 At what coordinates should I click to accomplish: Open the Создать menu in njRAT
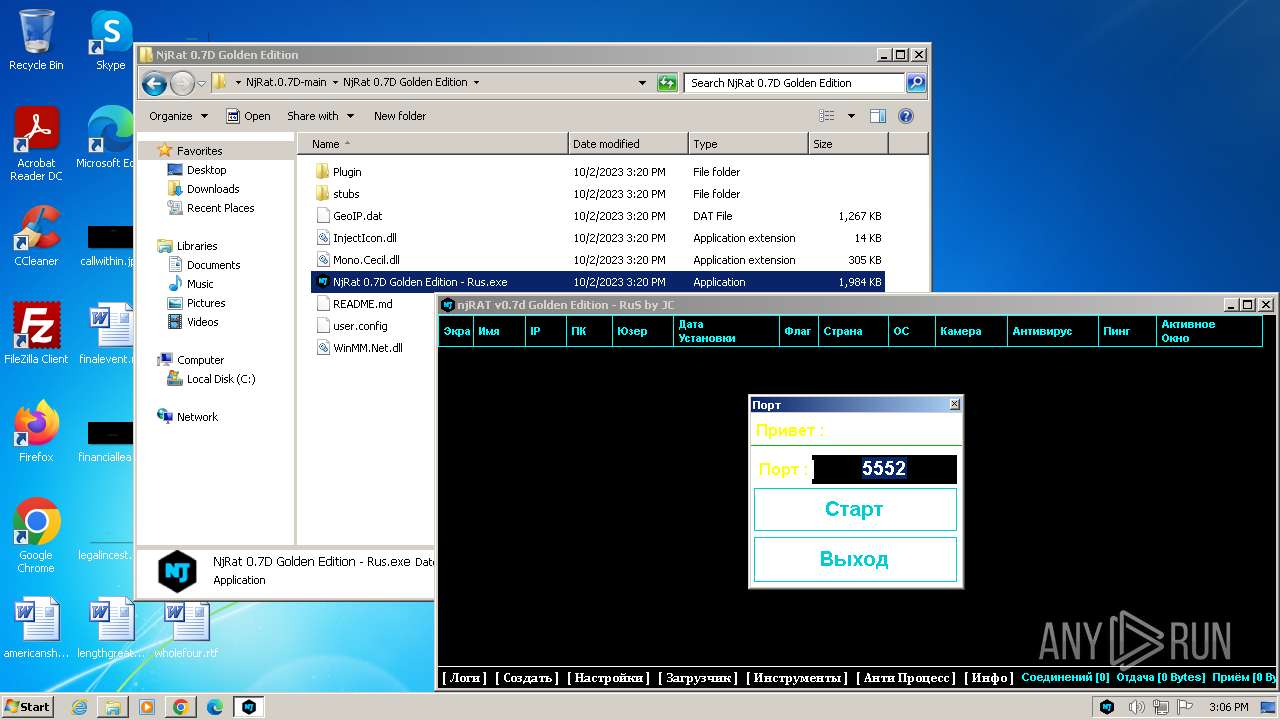527,678
